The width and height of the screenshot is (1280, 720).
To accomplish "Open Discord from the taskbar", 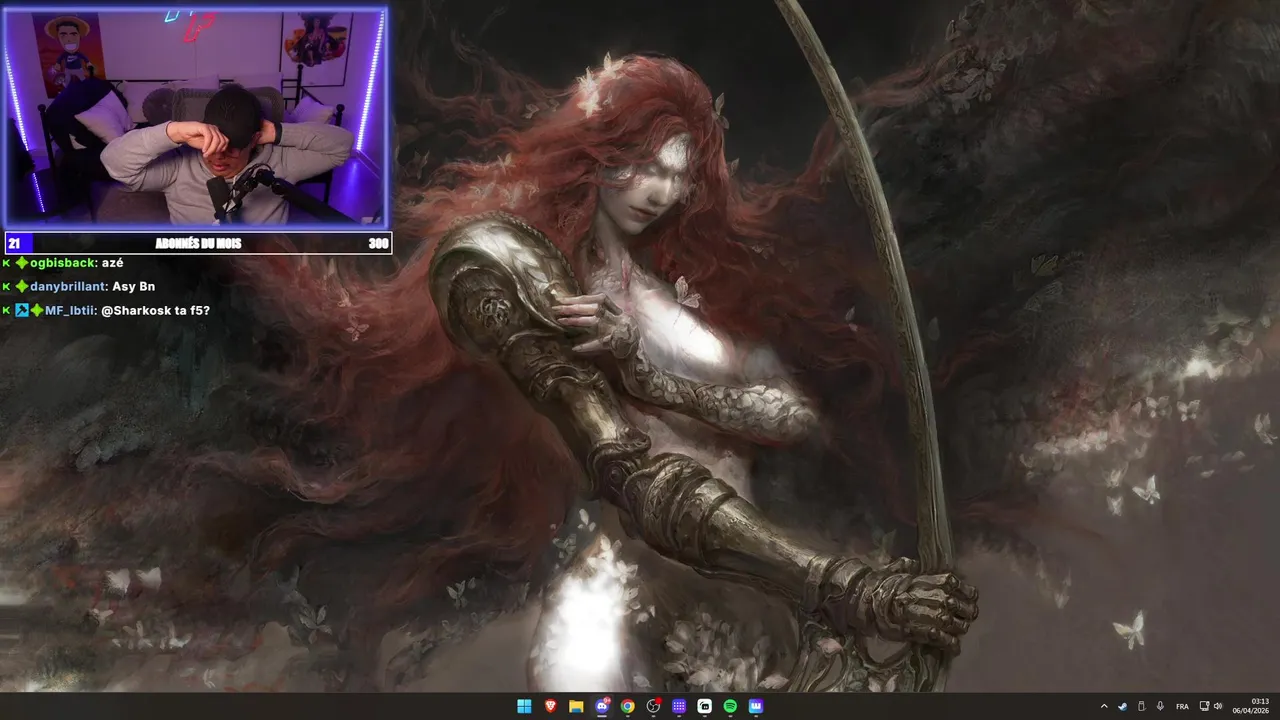I will 602,706.
